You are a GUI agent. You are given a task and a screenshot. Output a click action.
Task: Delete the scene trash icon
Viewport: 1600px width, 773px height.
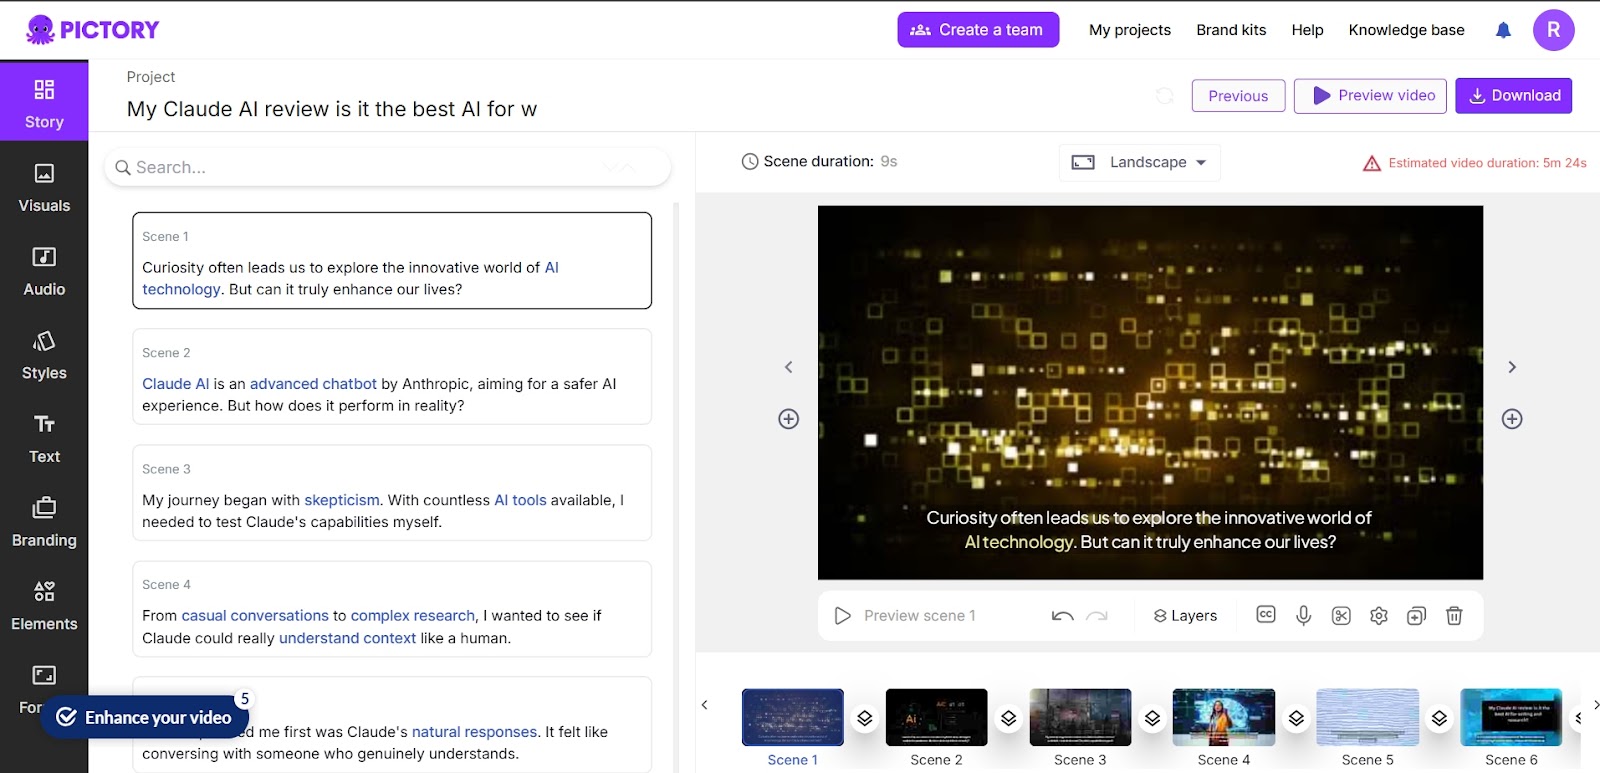coord(1454,616)
